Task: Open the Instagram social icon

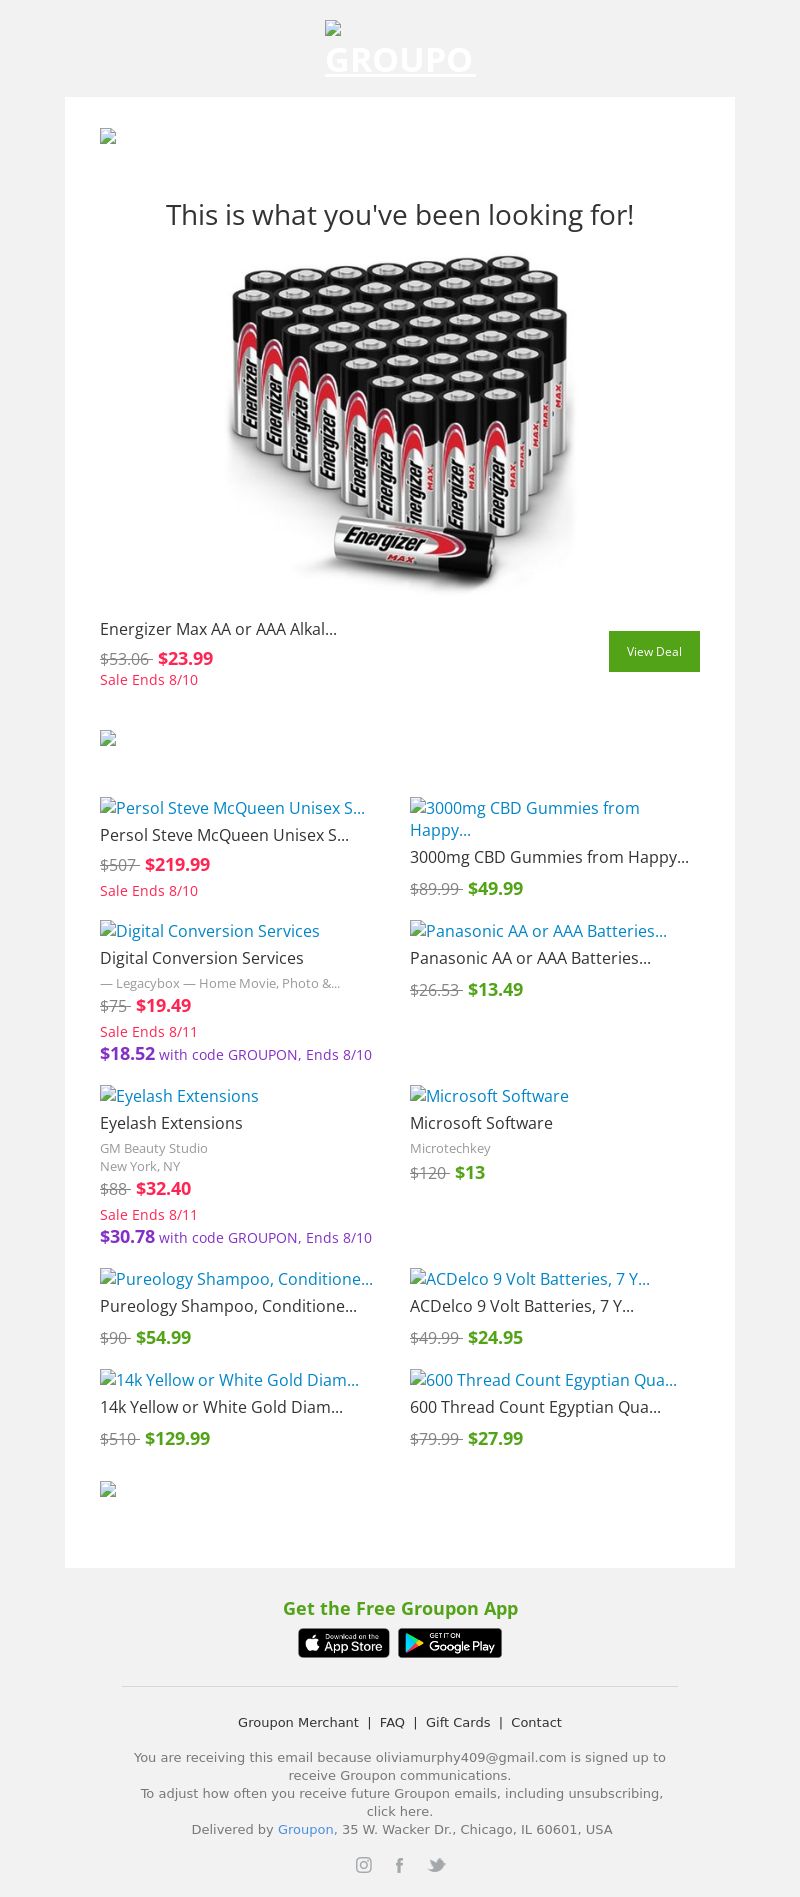Action: point(364,1865)
